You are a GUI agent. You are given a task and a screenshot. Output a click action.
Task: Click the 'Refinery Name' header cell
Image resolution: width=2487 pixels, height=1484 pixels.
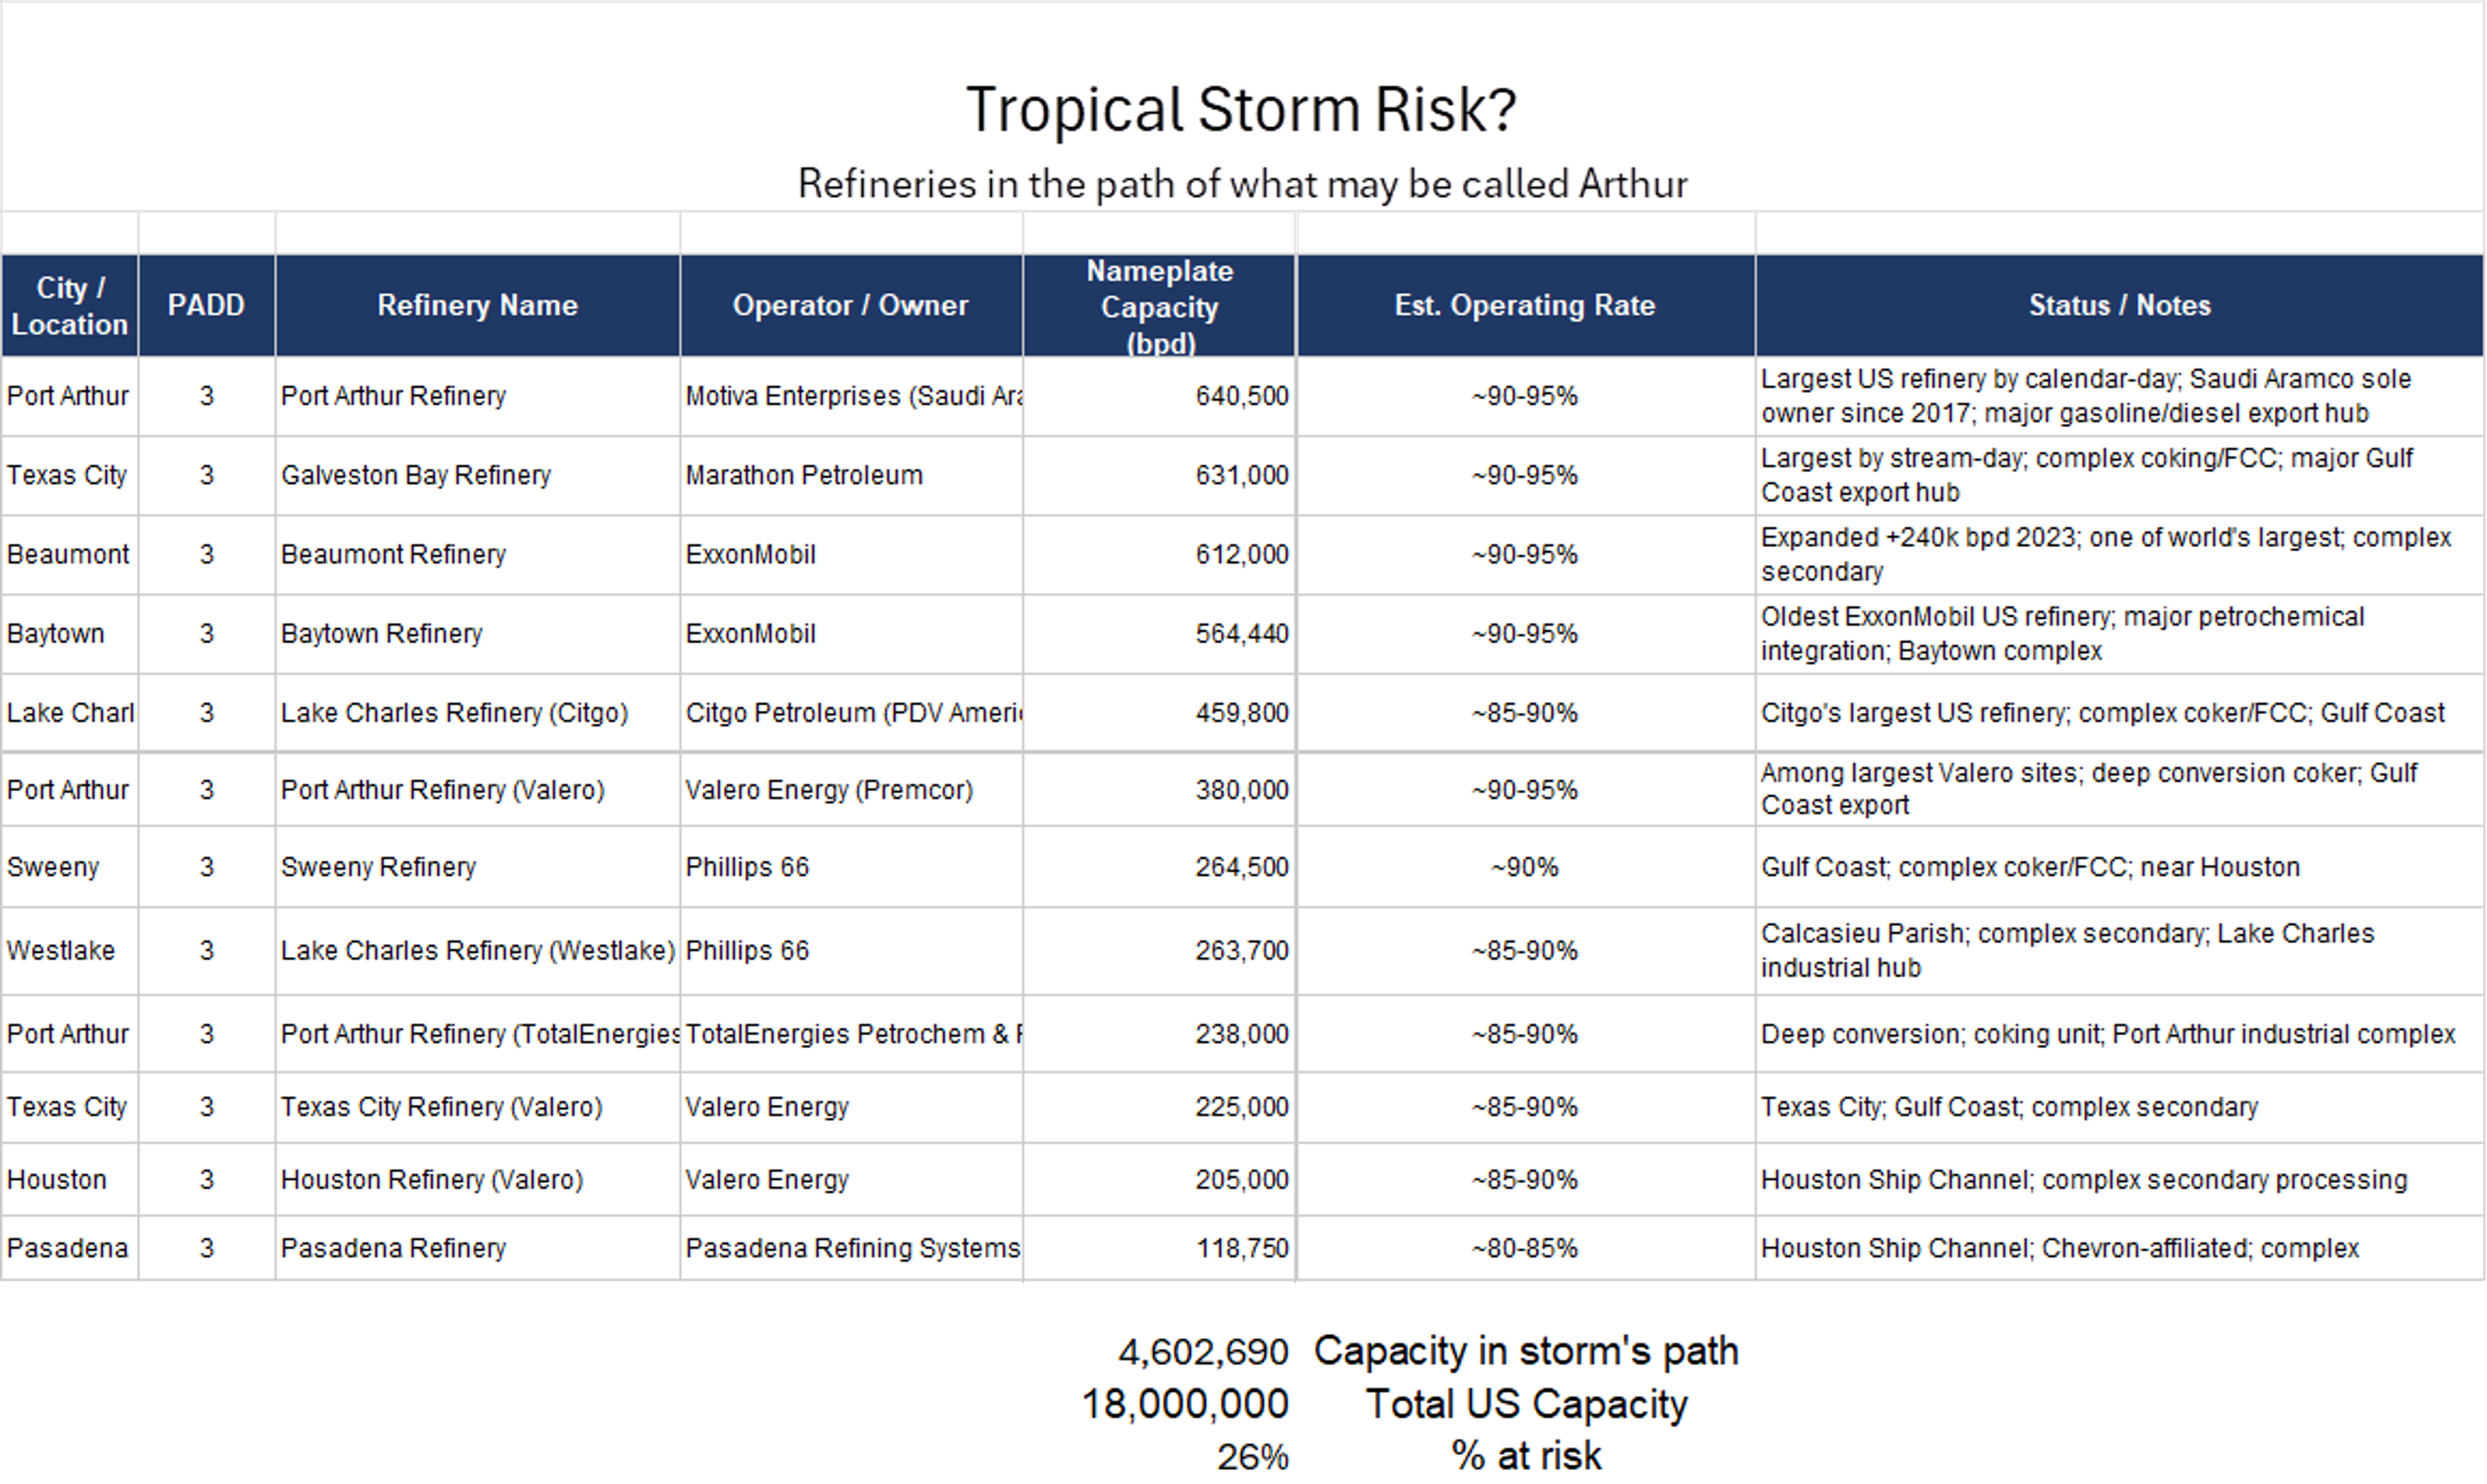tap(477, 305)
